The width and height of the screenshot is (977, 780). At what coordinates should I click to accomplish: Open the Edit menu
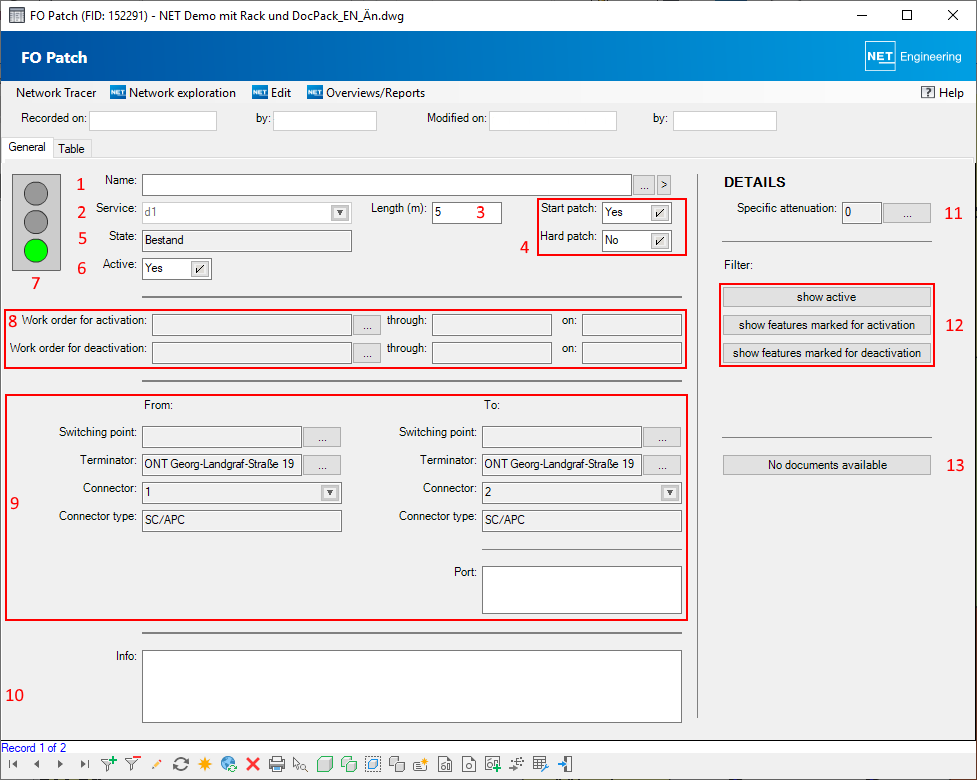click(272, 93)
